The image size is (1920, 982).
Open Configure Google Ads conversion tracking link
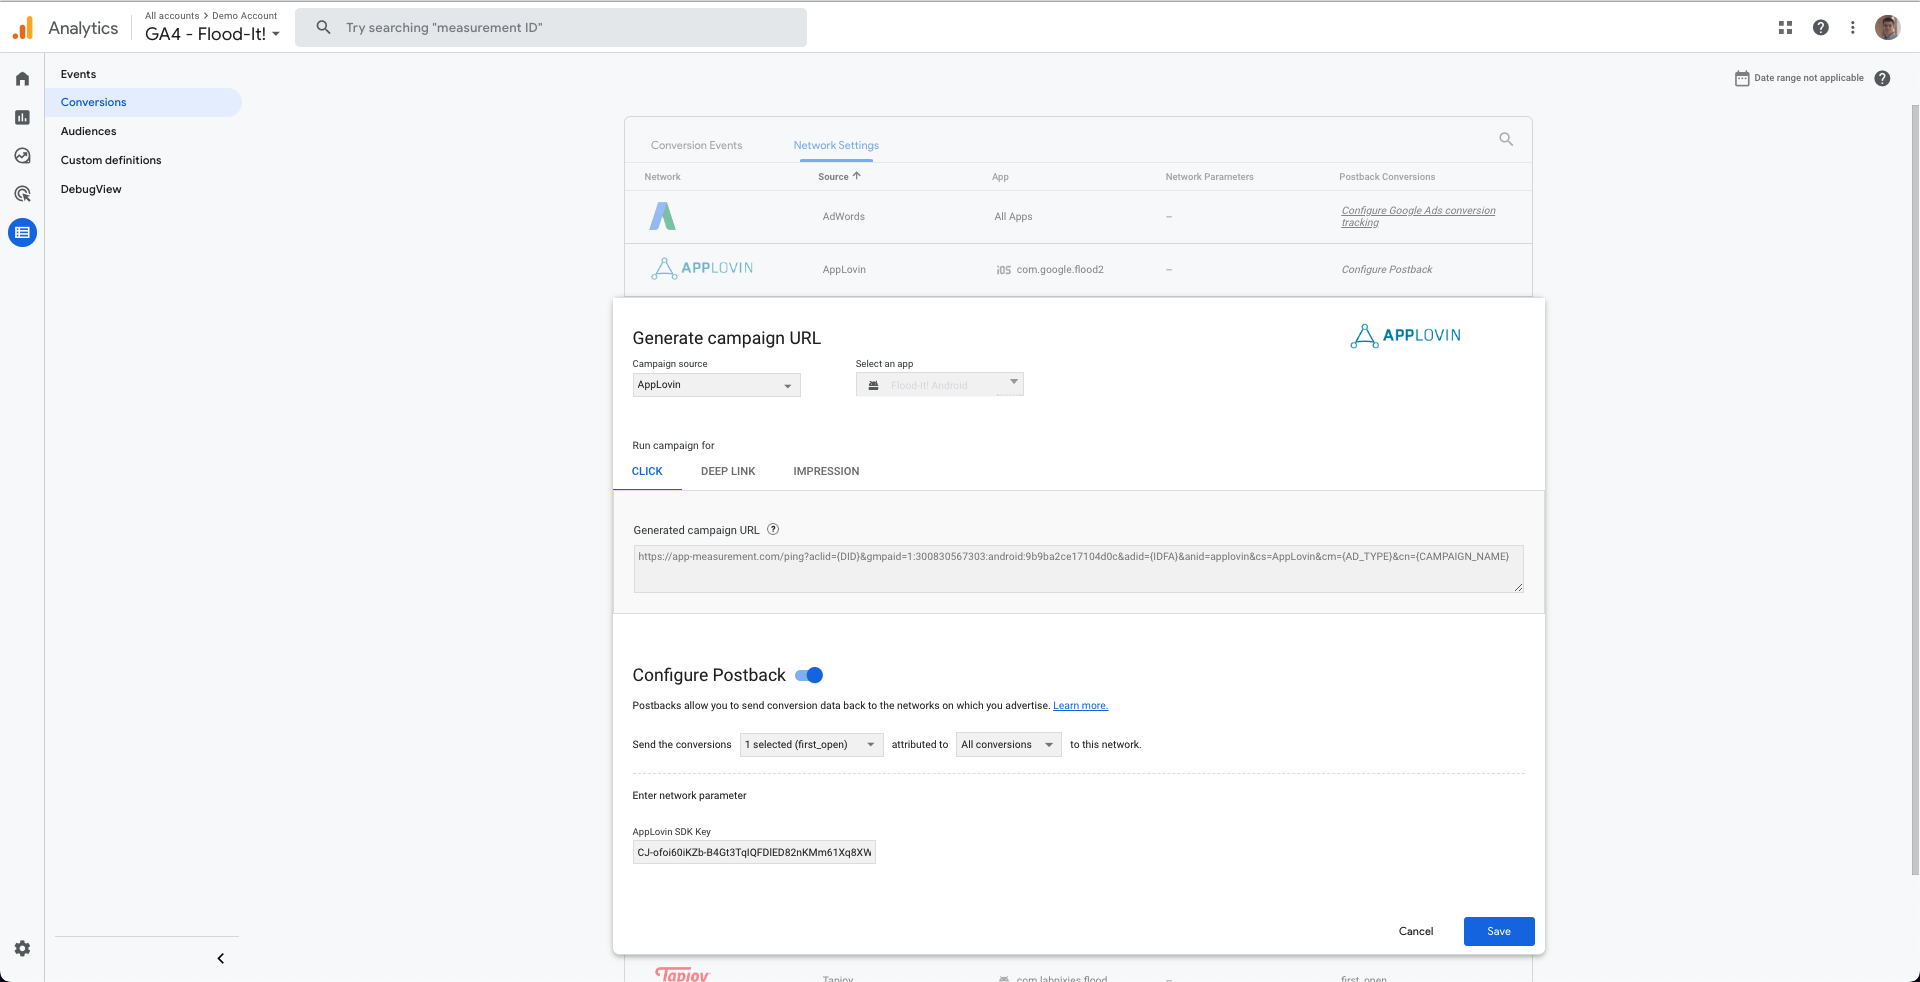tap(1418, 216)
